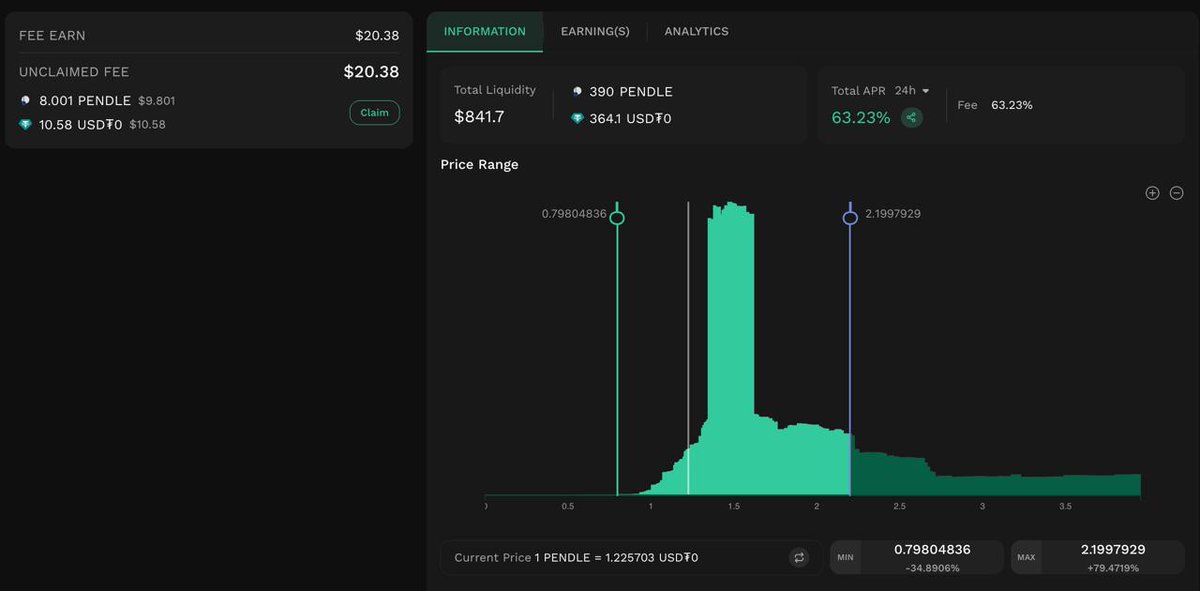Zoom in the price range chart
The width and height of the screenshot is (1200, 591).
[x=1152, y=193]
